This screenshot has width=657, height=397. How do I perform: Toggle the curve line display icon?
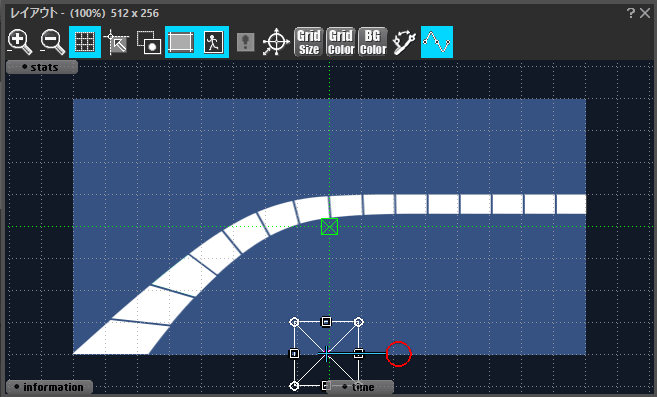437,42
